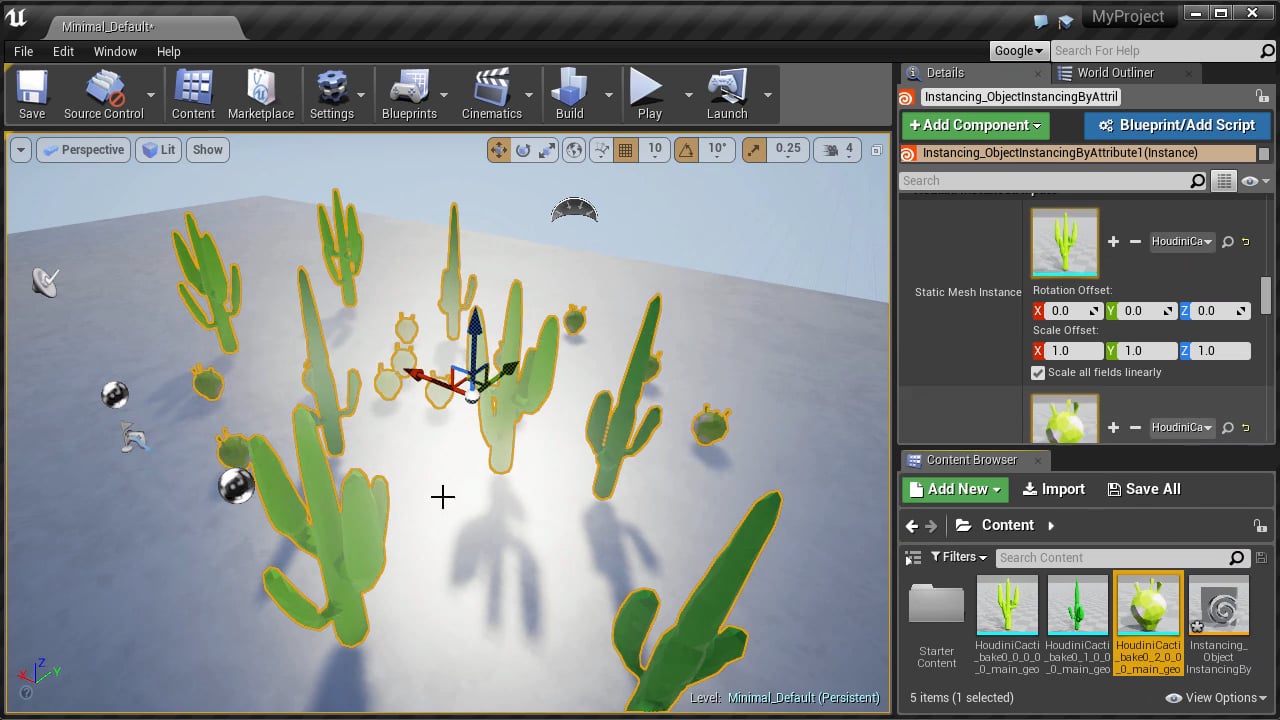Image resolution: width=1280 pixels, height=720 pixels.
Task: Open the Settings toolbar button
Action: click(332, 95)
